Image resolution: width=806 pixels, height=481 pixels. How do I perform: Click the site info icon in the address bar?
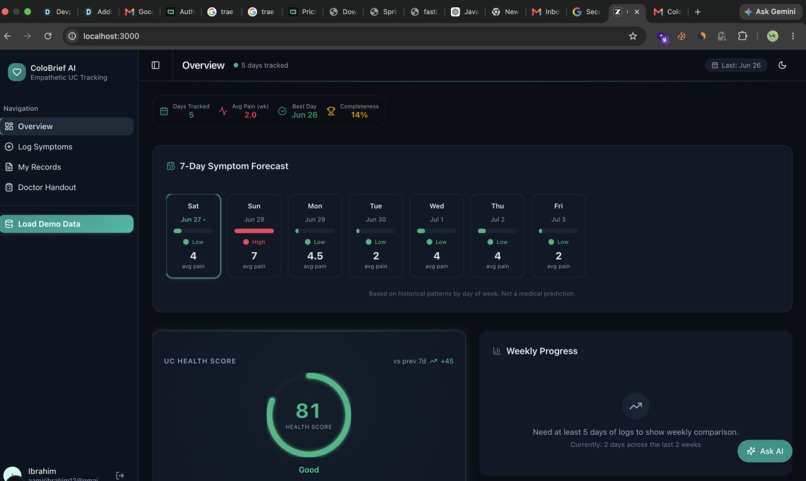pos(72,36)
